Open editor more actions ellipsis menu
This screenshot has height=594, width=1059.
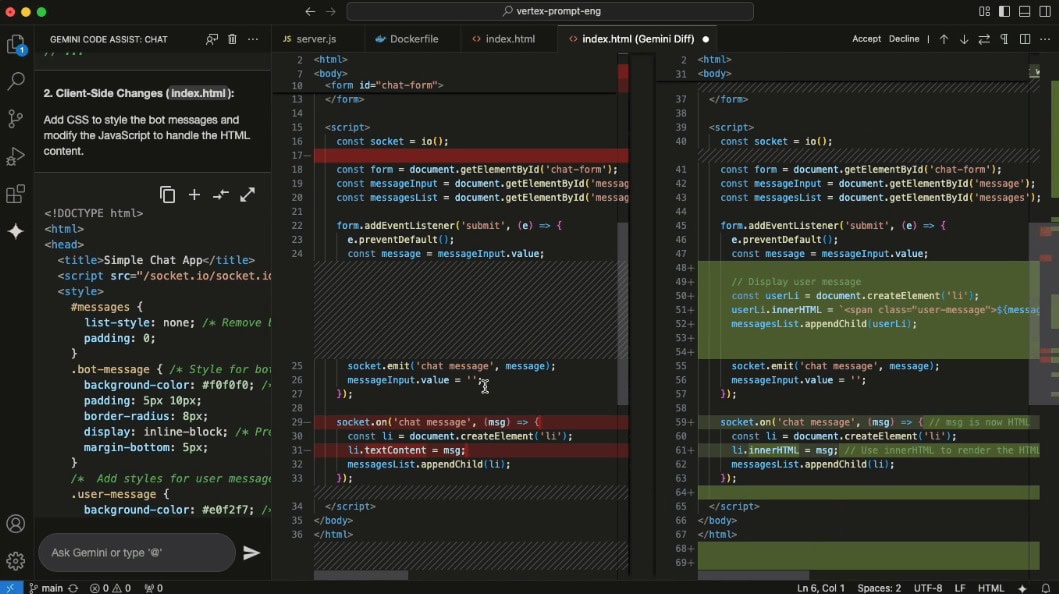1044,39
